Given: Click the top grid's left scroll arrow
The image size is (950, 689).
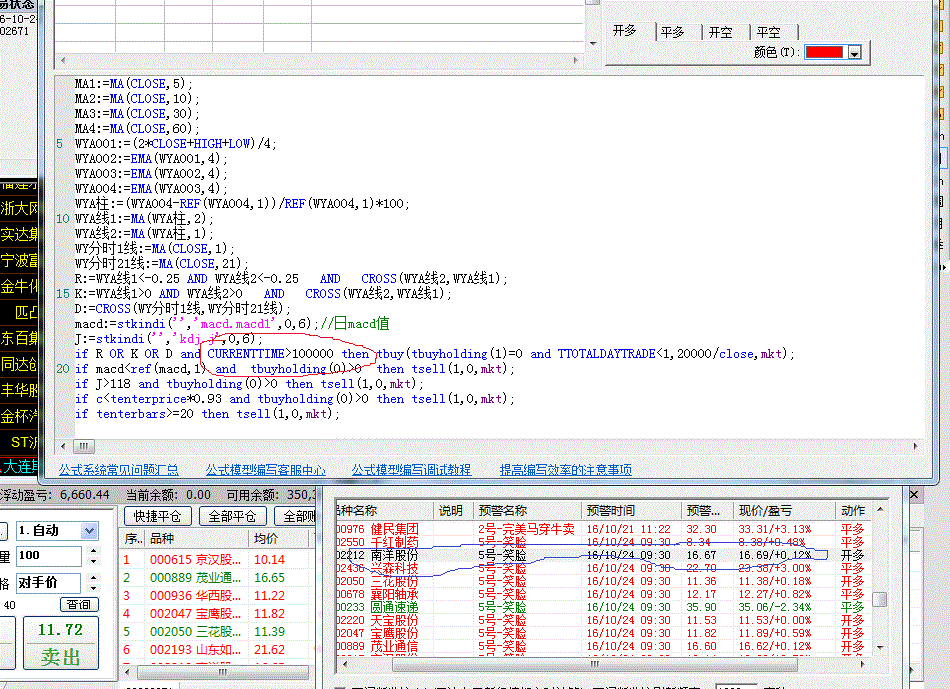Looking at the screenshot, I should [x=63, y=60].
